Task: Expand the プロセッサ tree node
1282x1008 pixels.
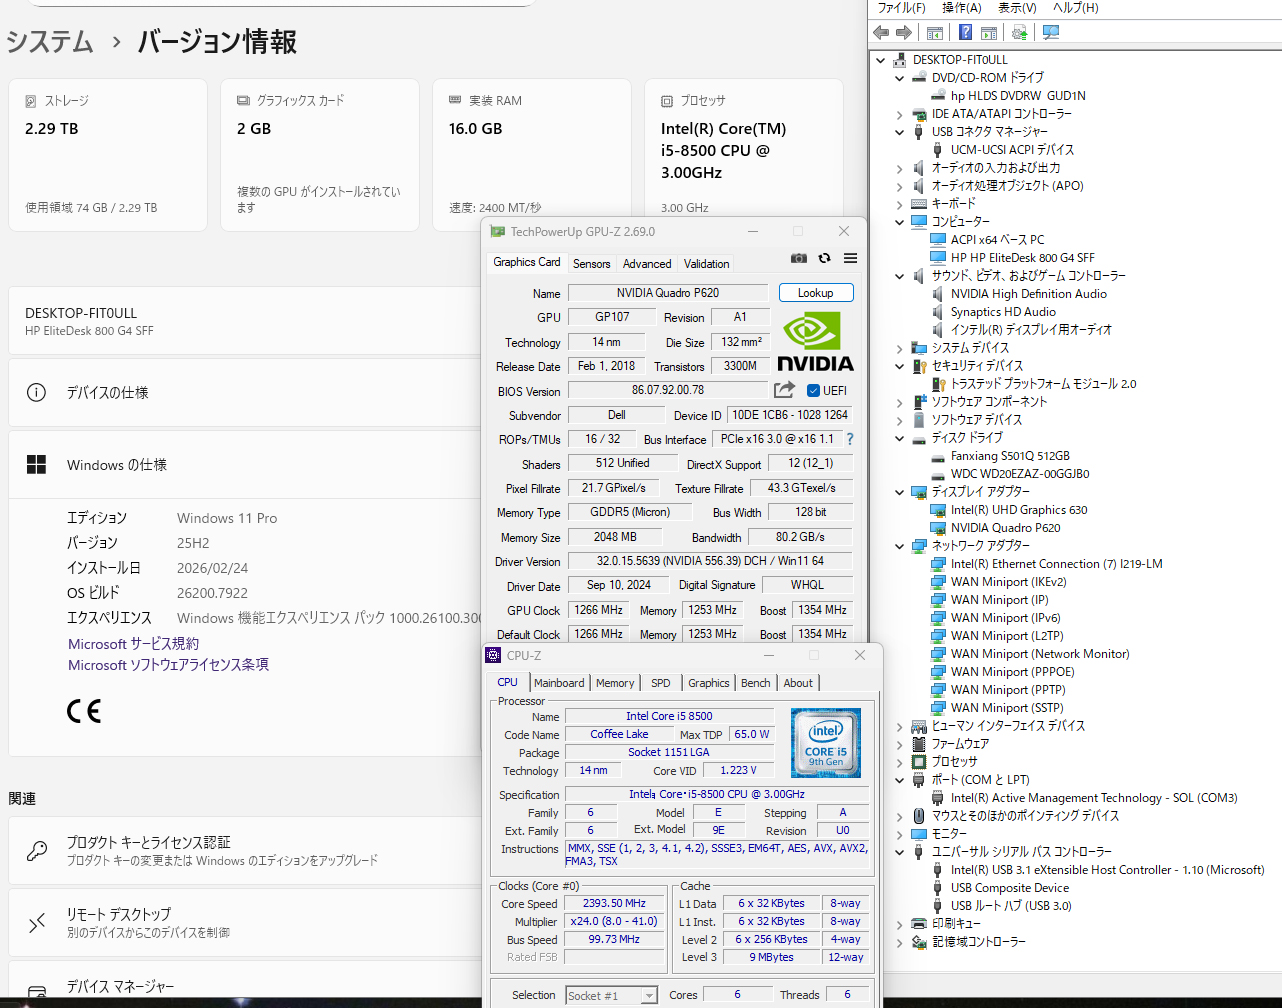Action: (x=899, y=762)
